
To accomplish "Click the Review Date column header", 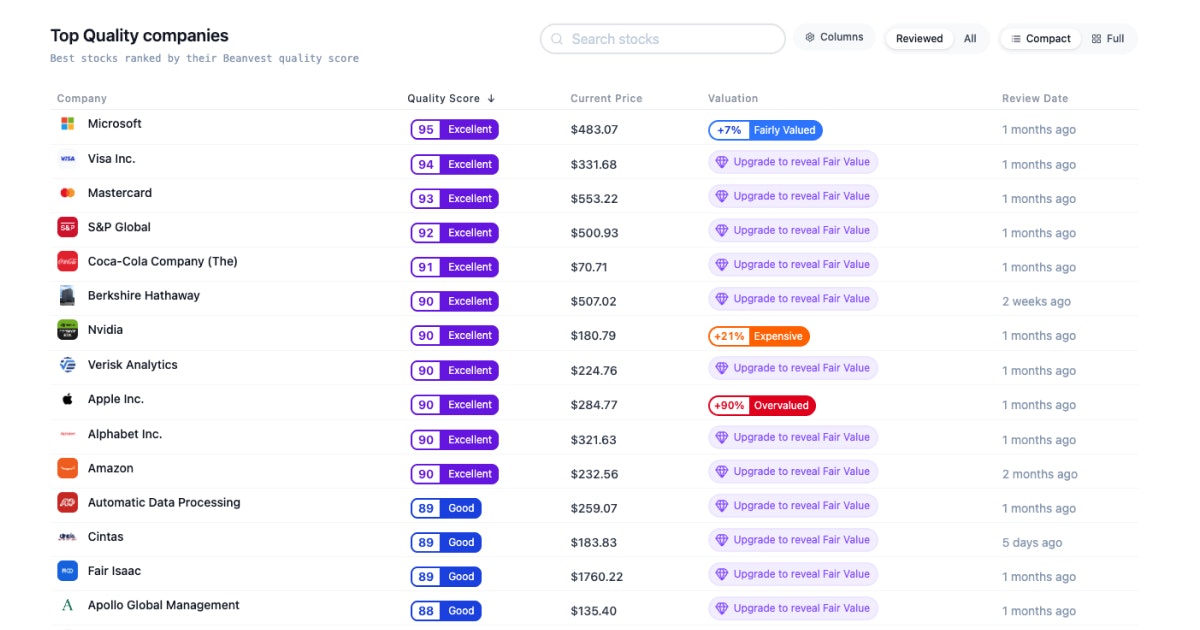I will 1035,99.
